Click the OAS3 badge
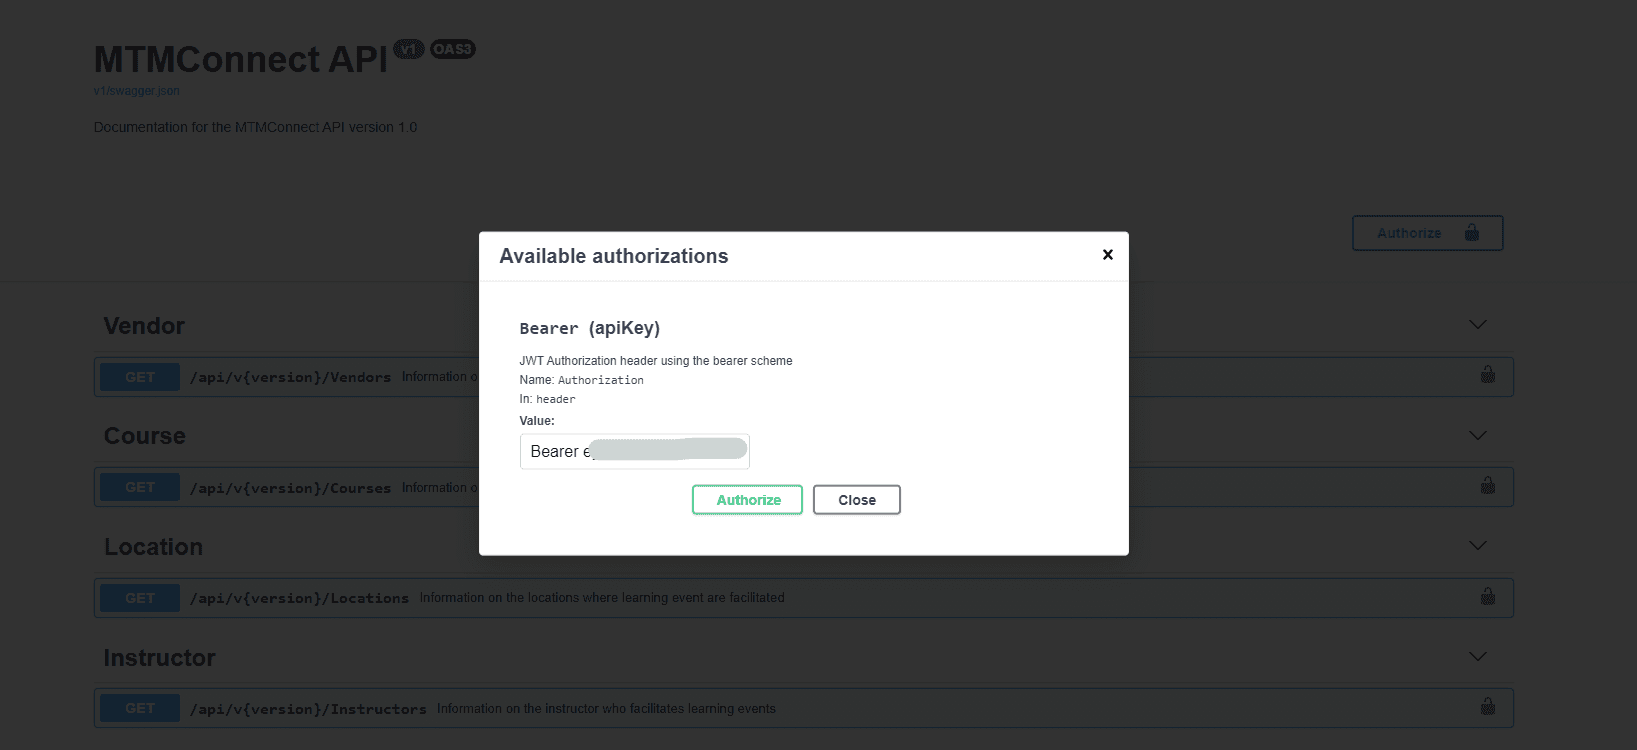 [x=453, y=49]
